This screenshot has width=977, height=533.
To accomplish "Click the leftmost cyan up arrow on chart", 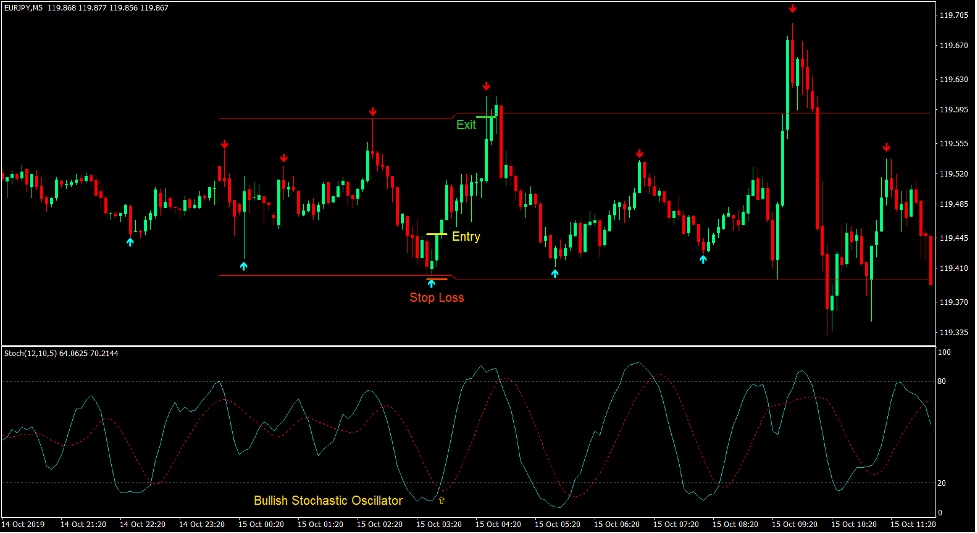I will click(x=130, y=241).
